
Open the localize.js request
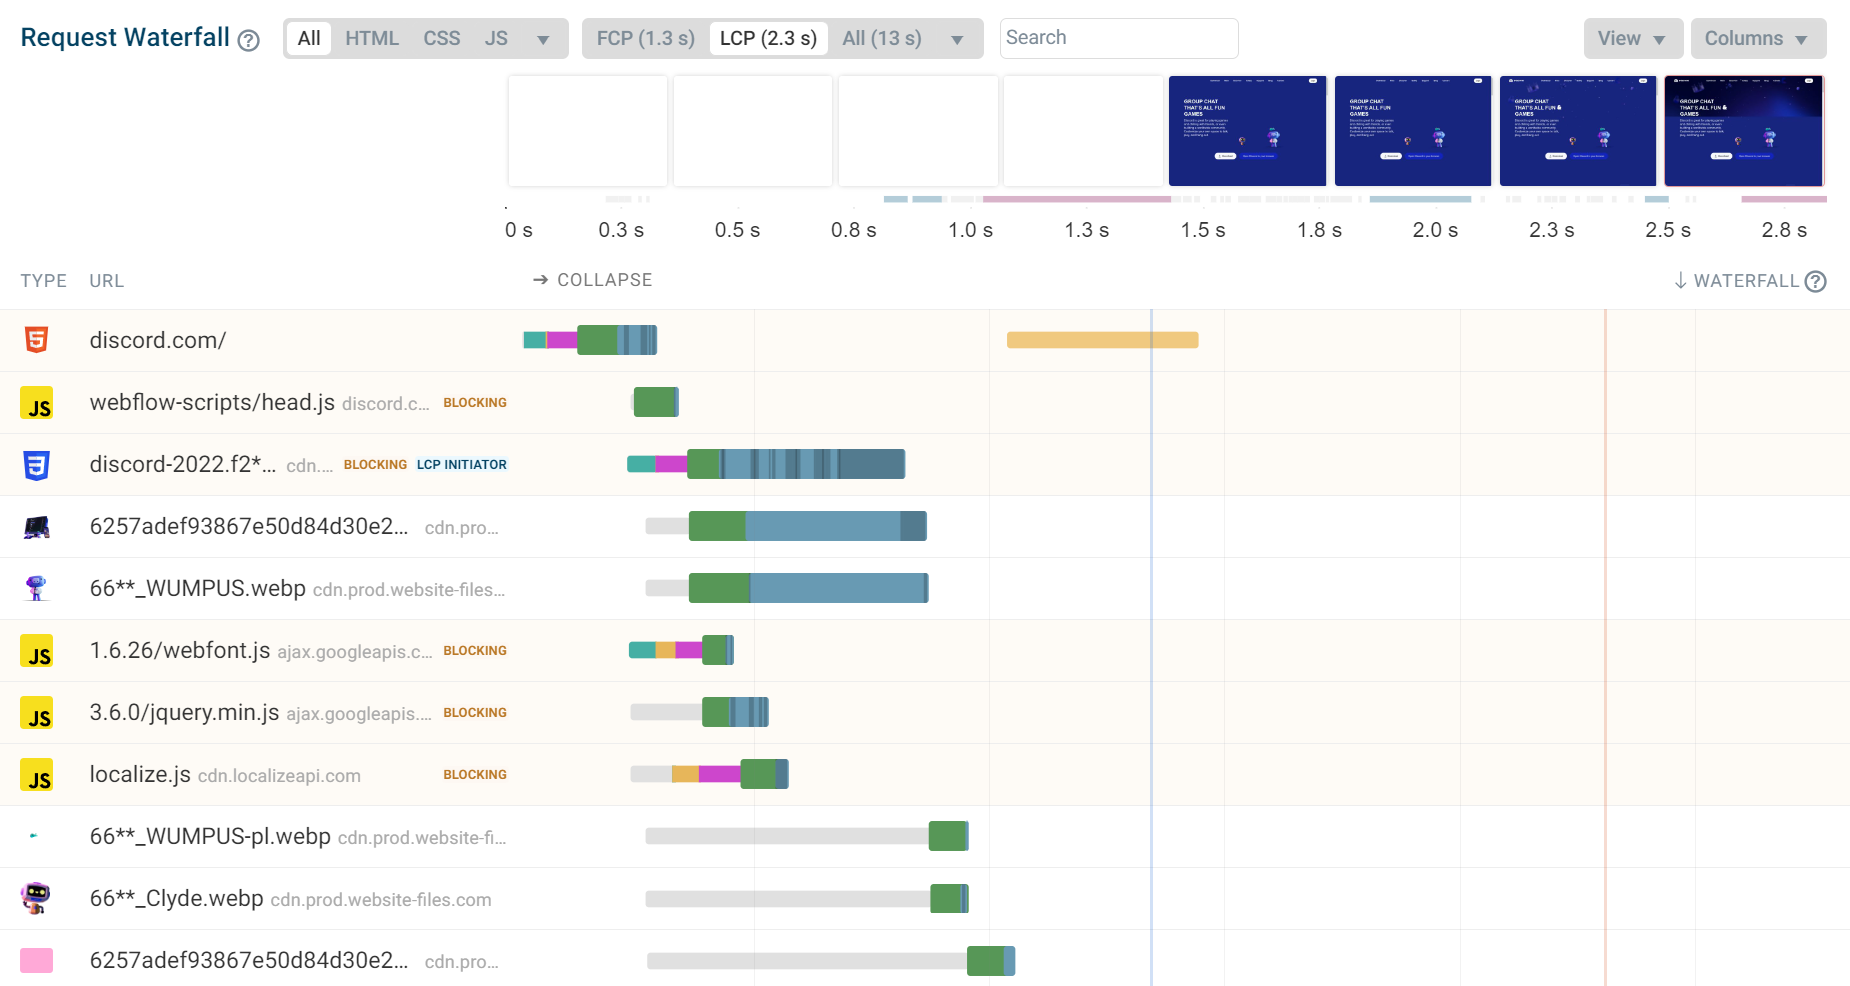click(140, 774)
